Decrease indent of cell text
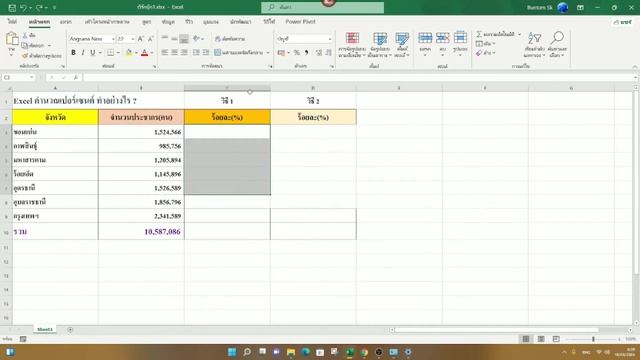The width and height of the screenshot is (640, 360). (x=196, y=53)
